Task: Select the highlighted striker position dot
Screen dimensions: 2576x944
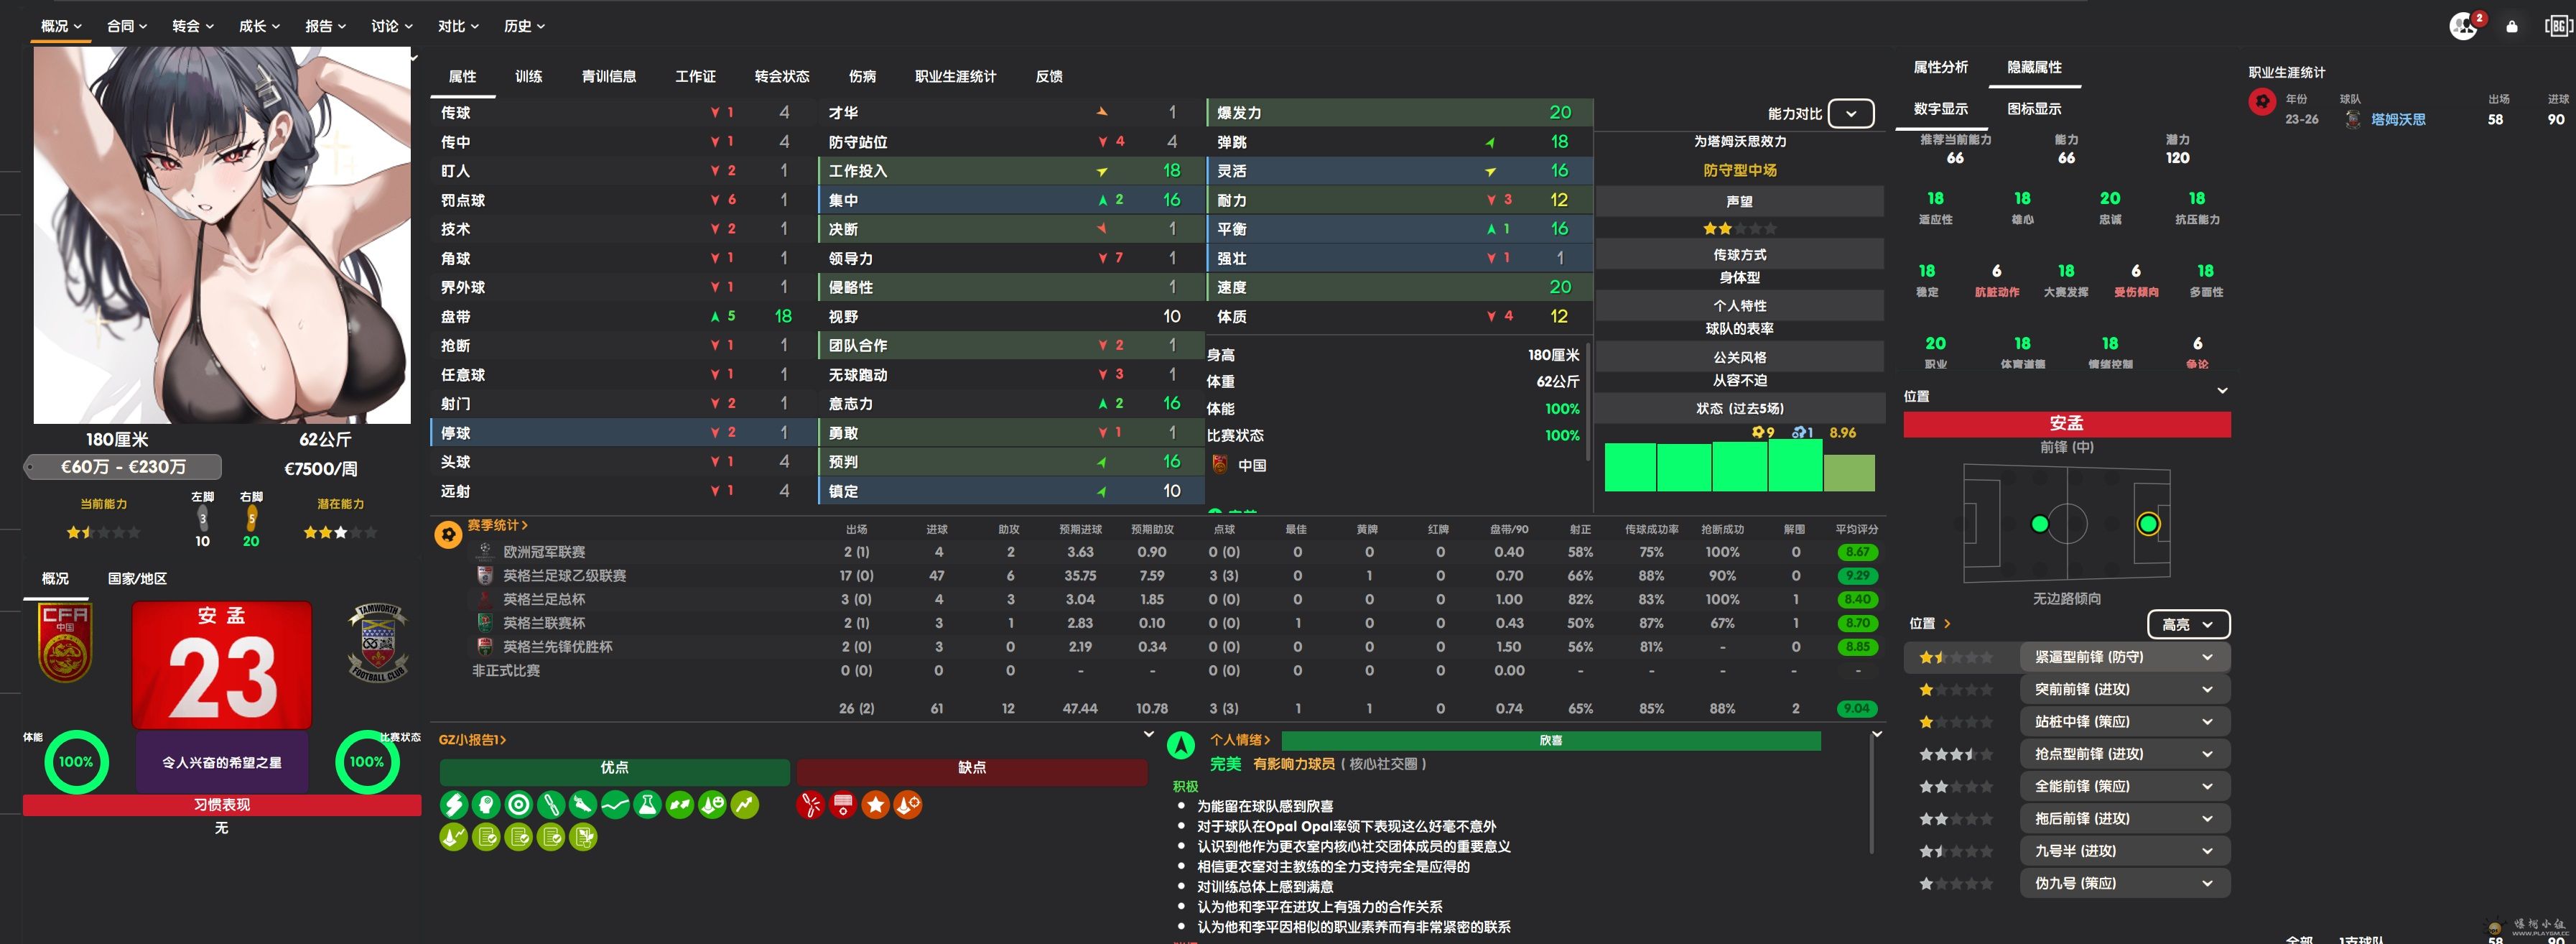Action: [x=2147, y=524]
